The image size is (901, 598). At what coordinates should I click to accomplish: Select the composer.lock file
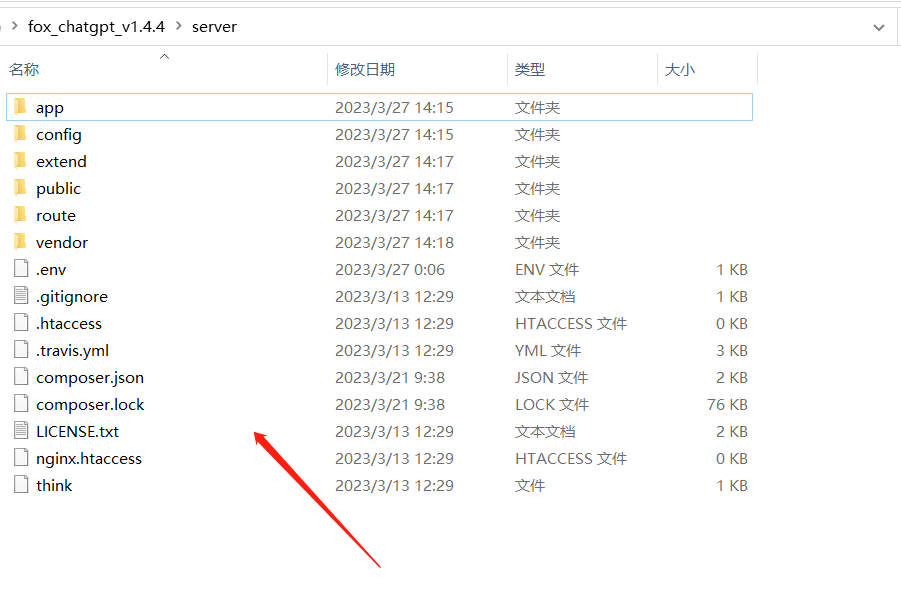(x=90, y=404)
